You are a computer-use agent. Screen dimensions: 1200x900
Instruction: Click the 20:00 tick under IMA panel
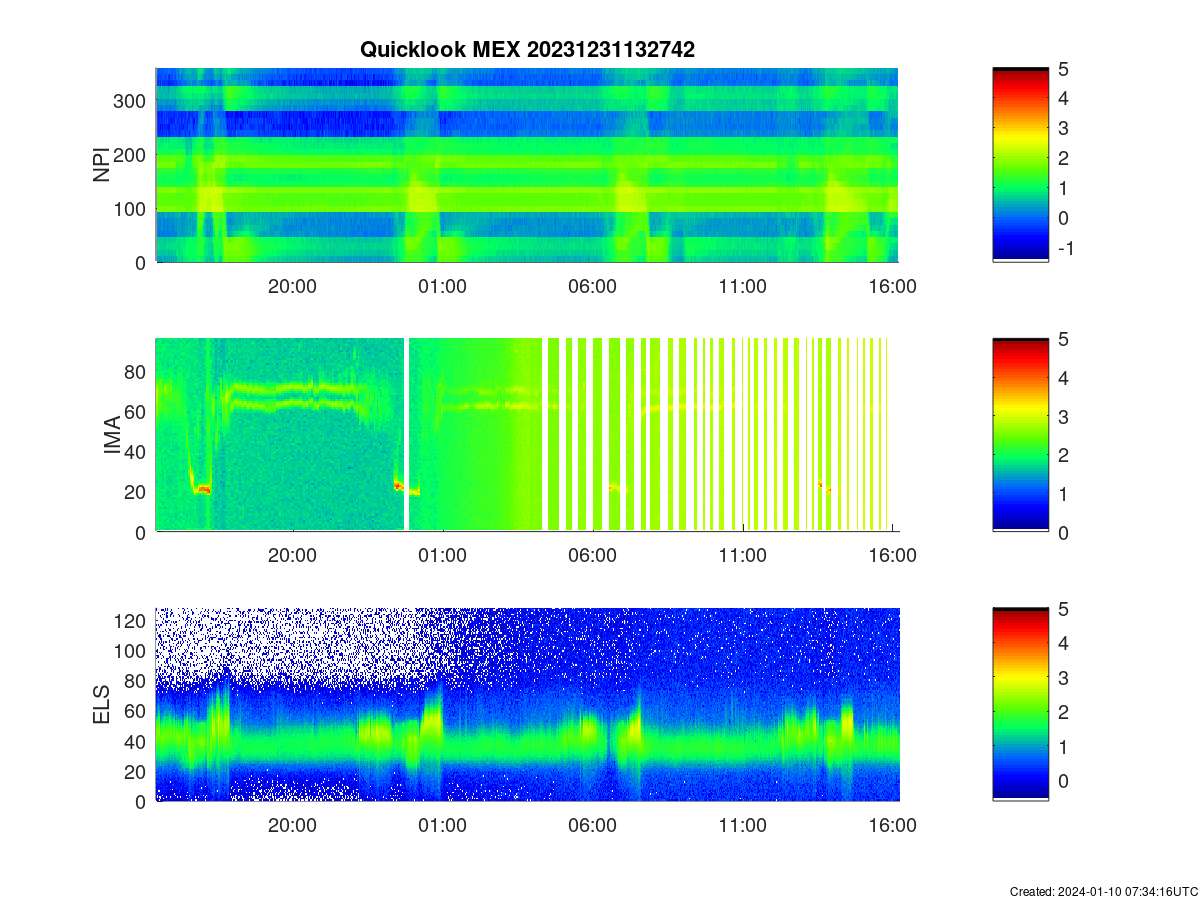point(292,556)
